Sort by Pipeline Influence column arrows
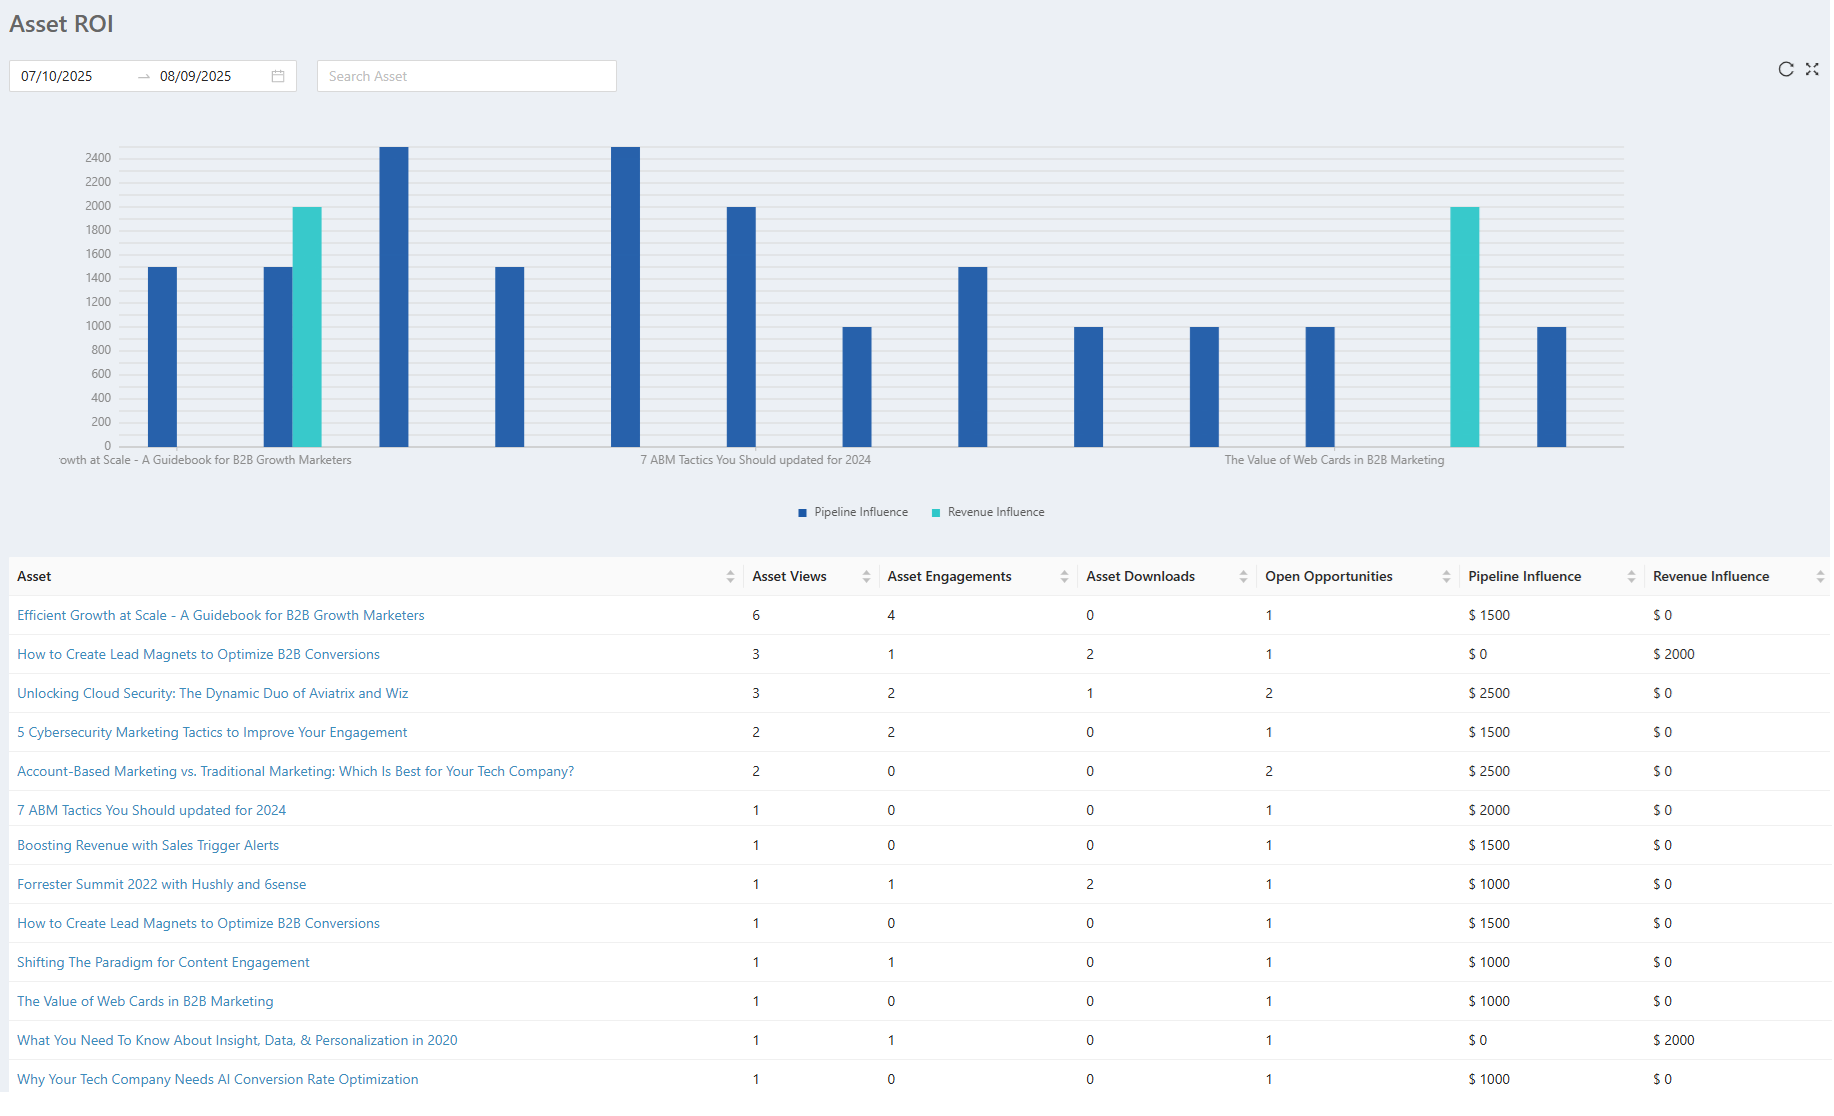1834x1116 pixels. click(1631, 577)
